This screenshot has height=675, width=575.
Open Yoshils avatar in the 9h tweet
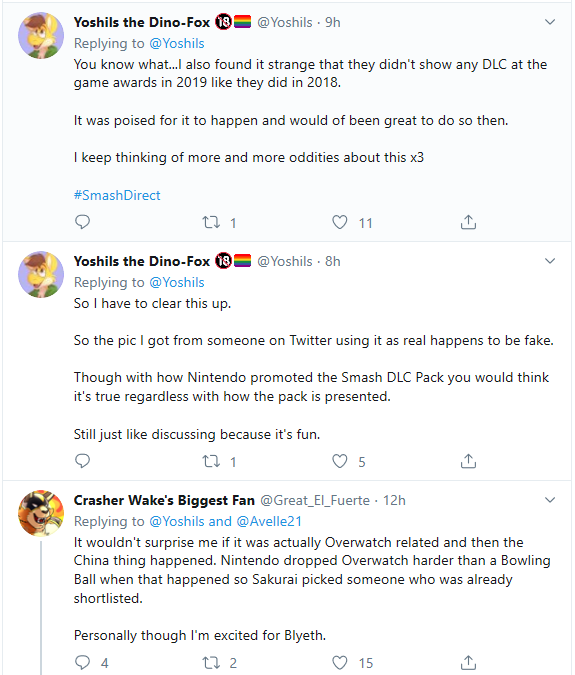point(41,35)
